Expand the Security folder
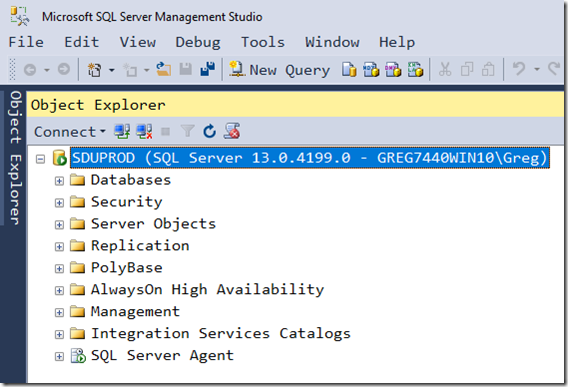Screen dimensions: 568x387 [59, 203]
